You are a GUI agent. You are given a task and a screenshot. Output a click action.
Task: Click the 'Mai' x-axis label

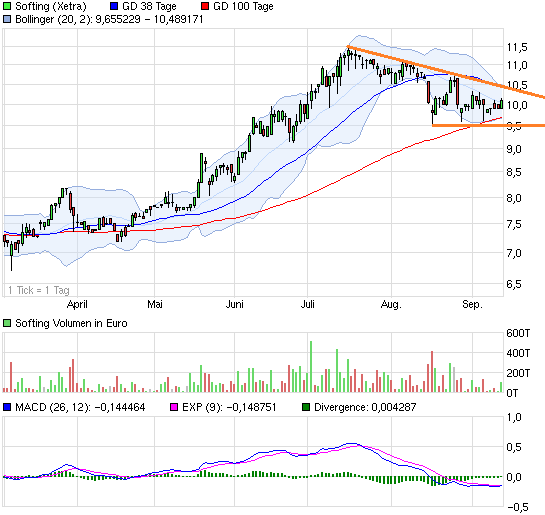(155, 304)
